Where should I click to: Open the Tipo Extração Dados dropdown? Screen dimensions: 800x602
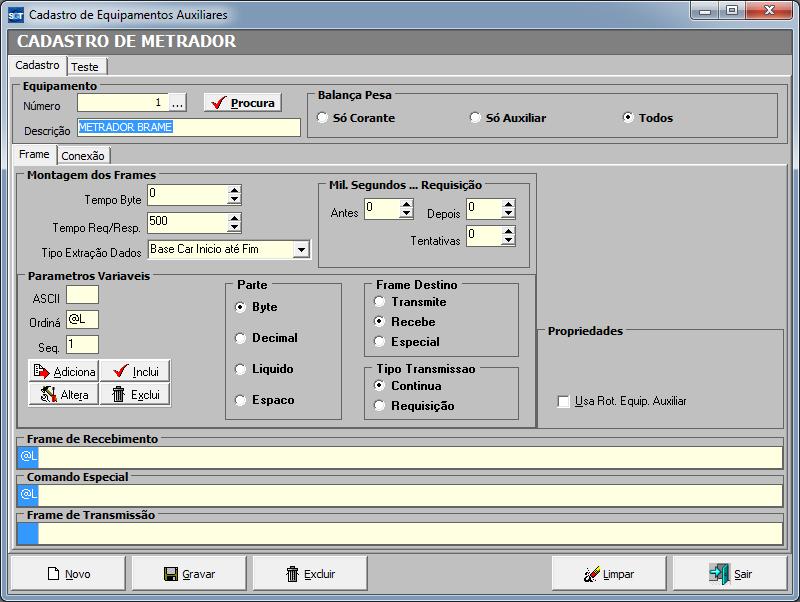click(x=301, y=249)
